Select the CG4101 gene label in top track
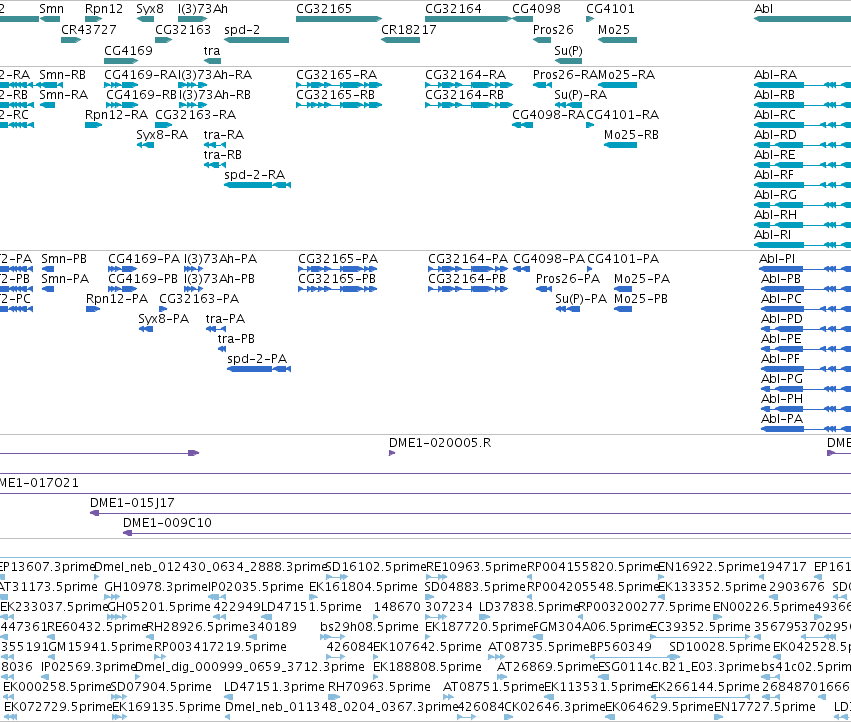Viewport: 851px width, 722px height. tap(610, 9)
